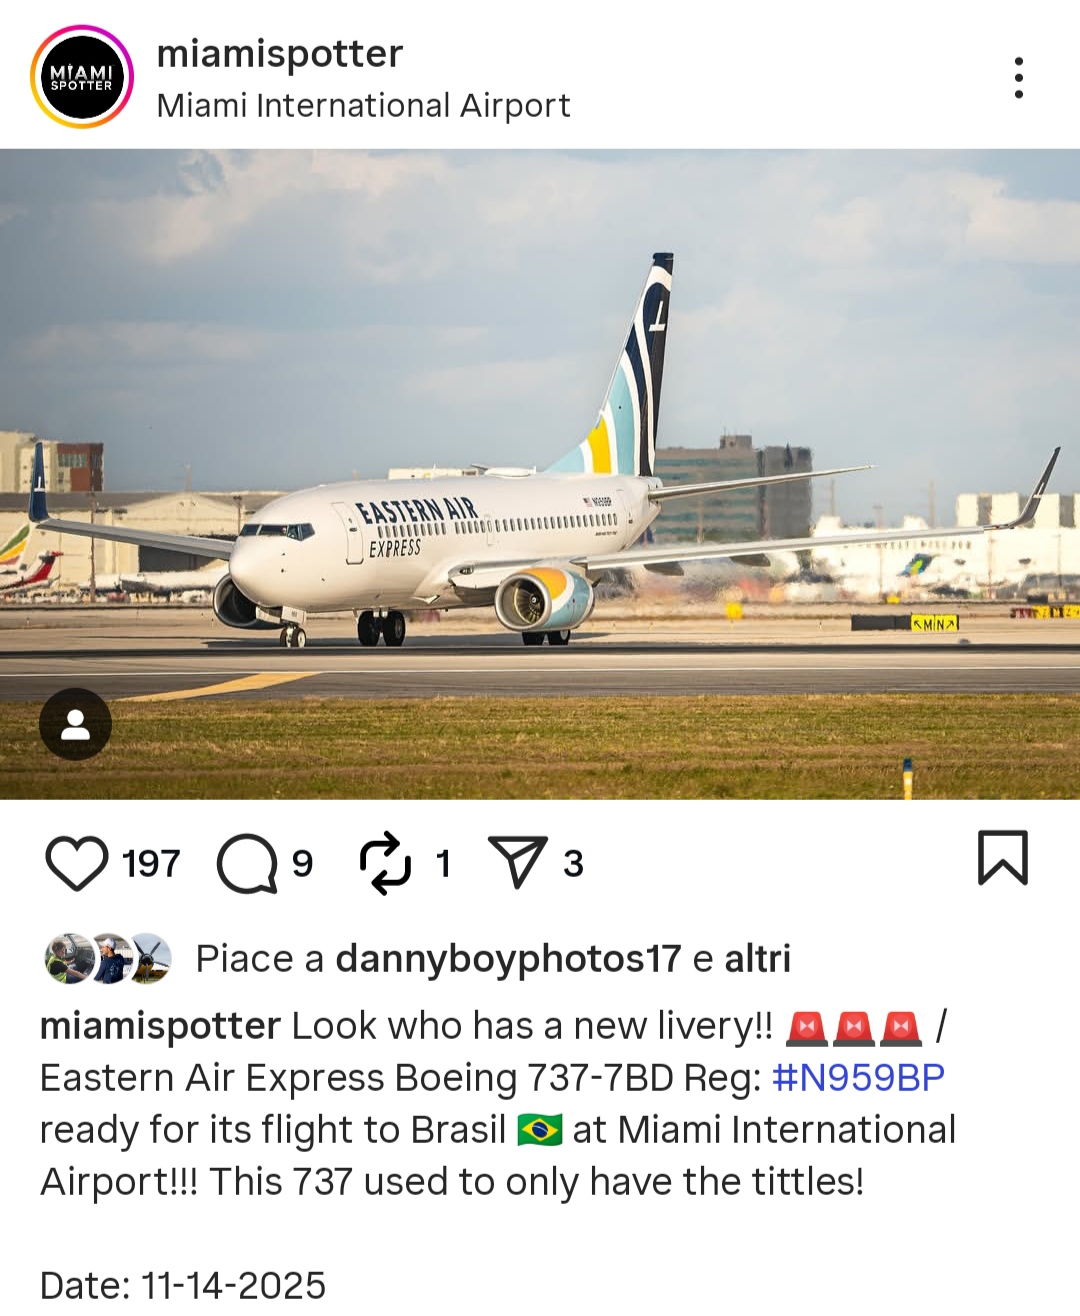Tap the liker avatars cluster
1080x1316 pixels.
[x=108, y=958]
